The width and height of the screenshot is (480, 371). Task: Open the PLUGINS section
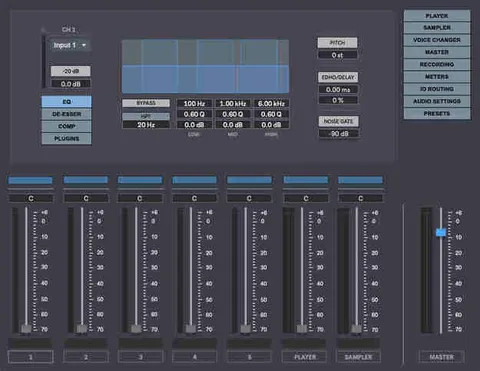pyautogui.click(x=66, y=139)
